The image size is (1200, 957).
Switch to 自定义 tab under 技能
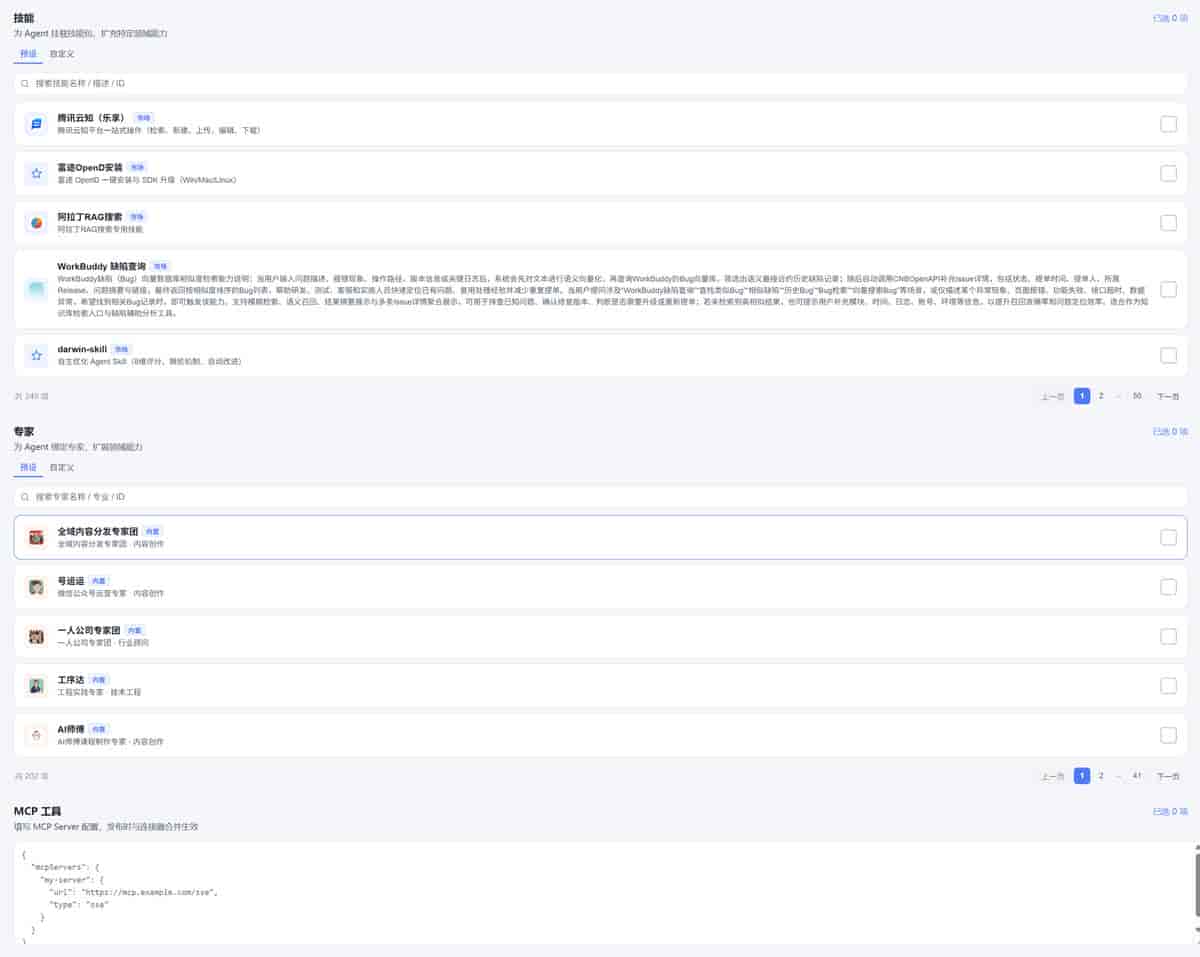point(62,54)
